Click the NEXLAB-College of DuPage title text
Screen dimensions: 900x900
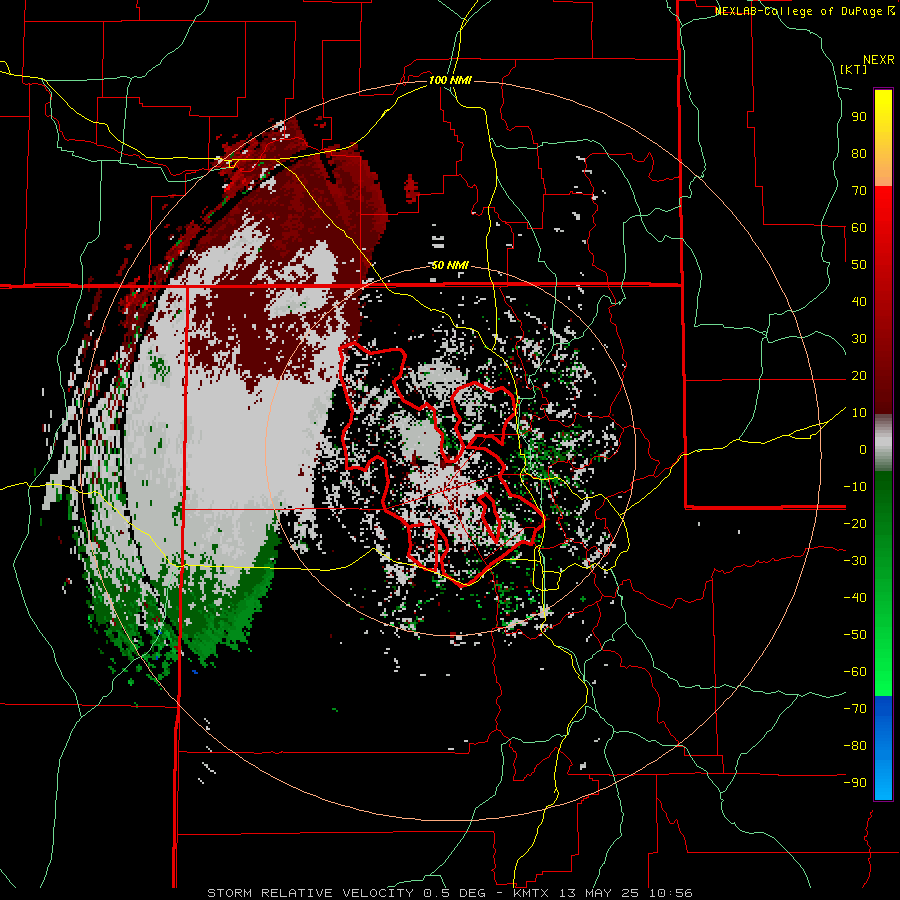tap(804, 11)
